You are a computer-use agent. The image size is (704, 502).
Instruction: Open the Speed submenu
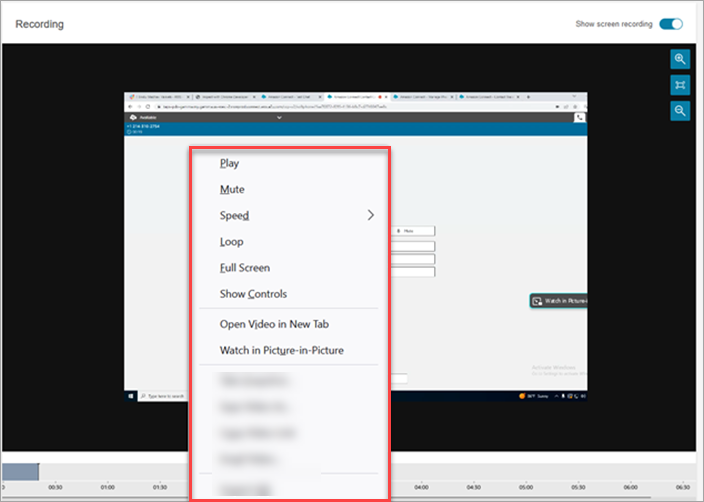pyautogui.click(x=289, y=216)
